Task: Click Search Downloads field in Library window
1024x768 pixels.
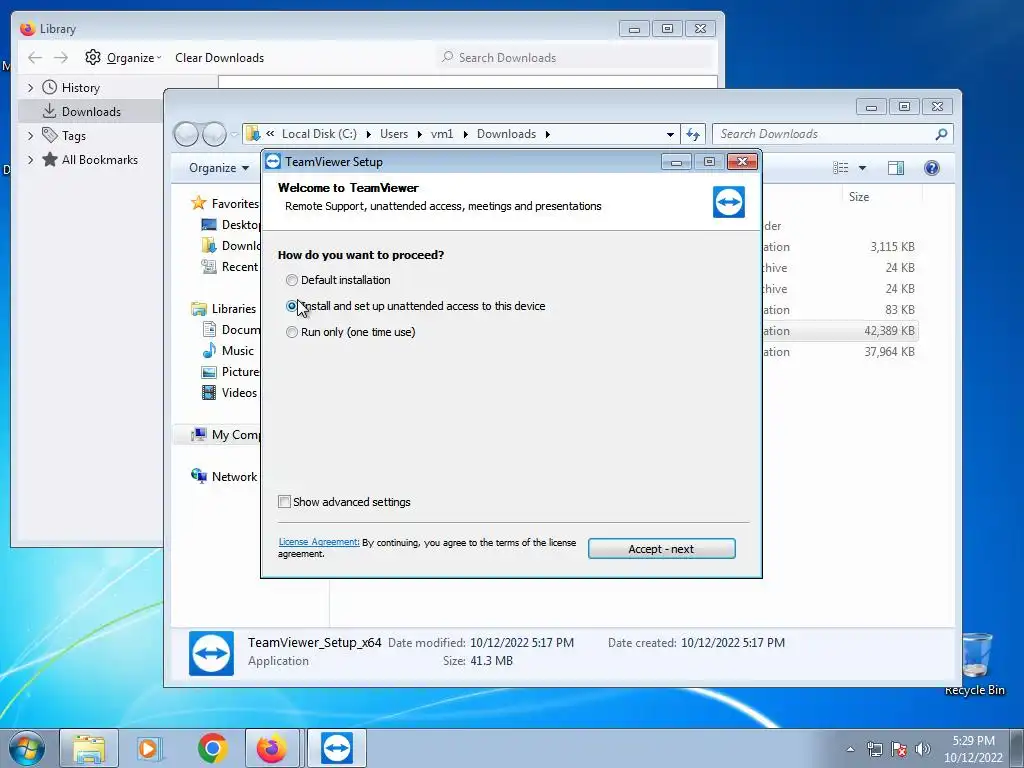Action: [x=575, y=57]
